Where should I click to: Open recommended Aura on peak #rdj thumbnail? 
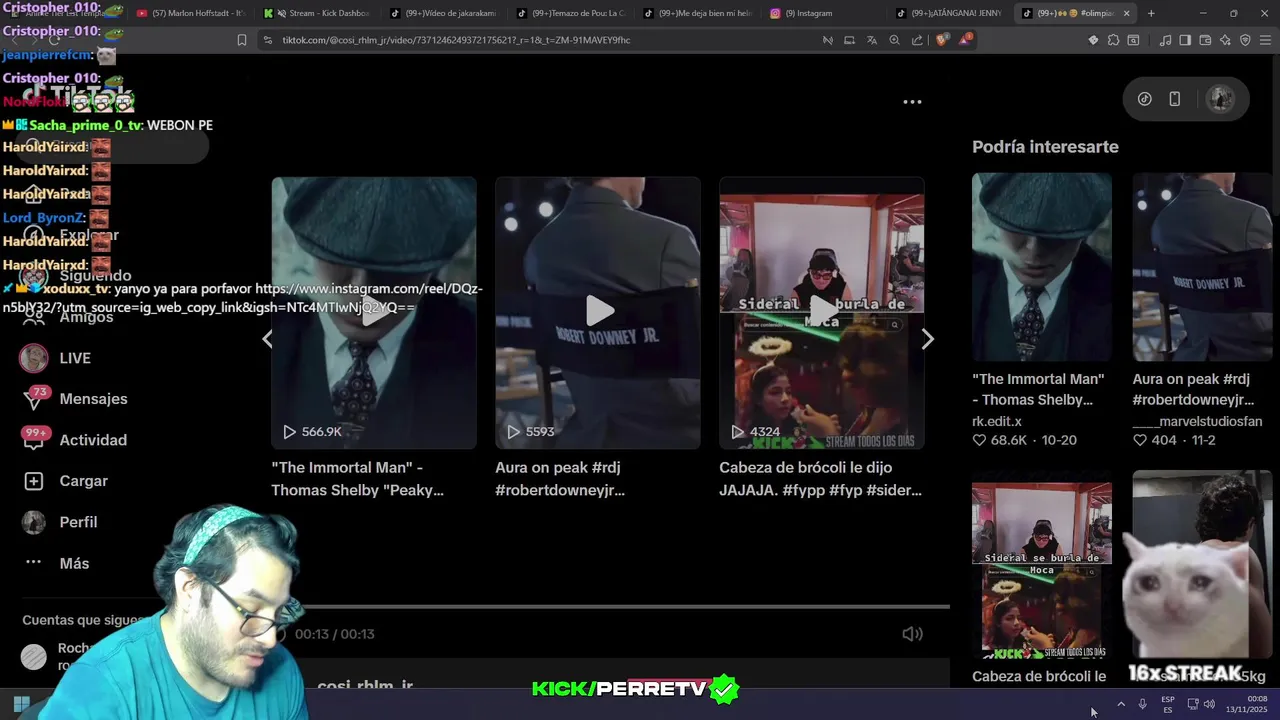tap(1202, 267)
